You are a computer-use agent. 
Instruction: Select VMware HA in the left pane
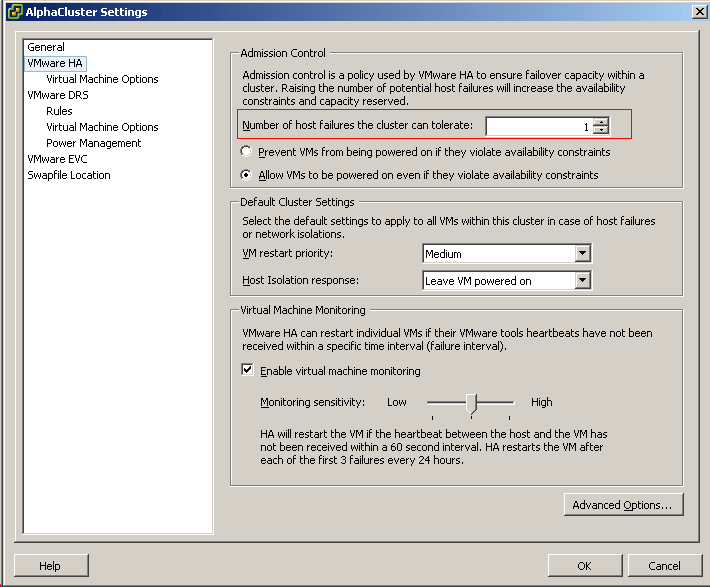[55, 63]
